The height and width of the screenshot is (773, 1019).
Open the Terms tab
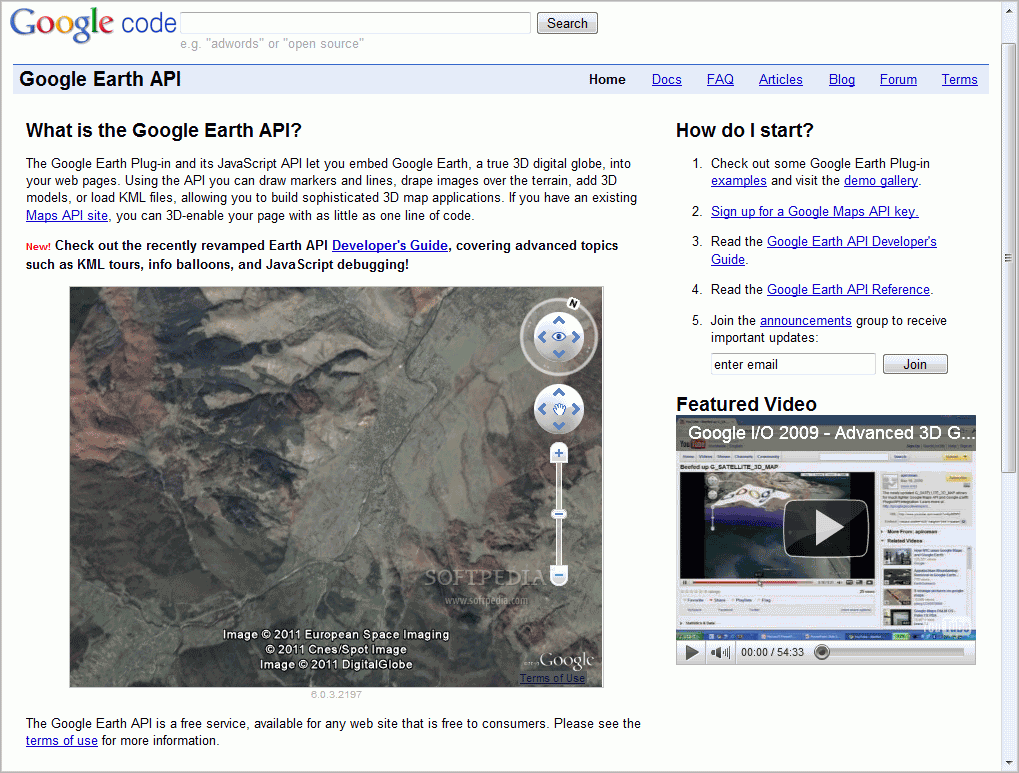pos(959,79)
